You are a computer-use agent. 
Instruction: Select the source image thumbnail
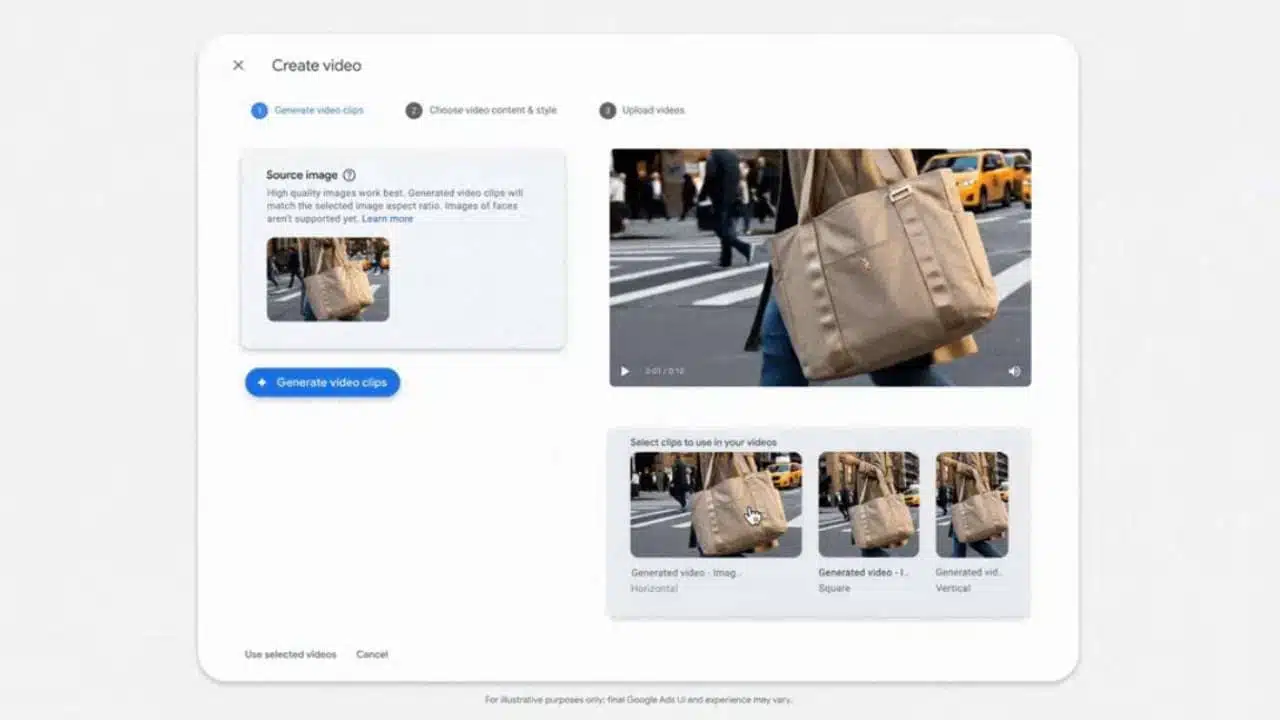click(328, 281)
